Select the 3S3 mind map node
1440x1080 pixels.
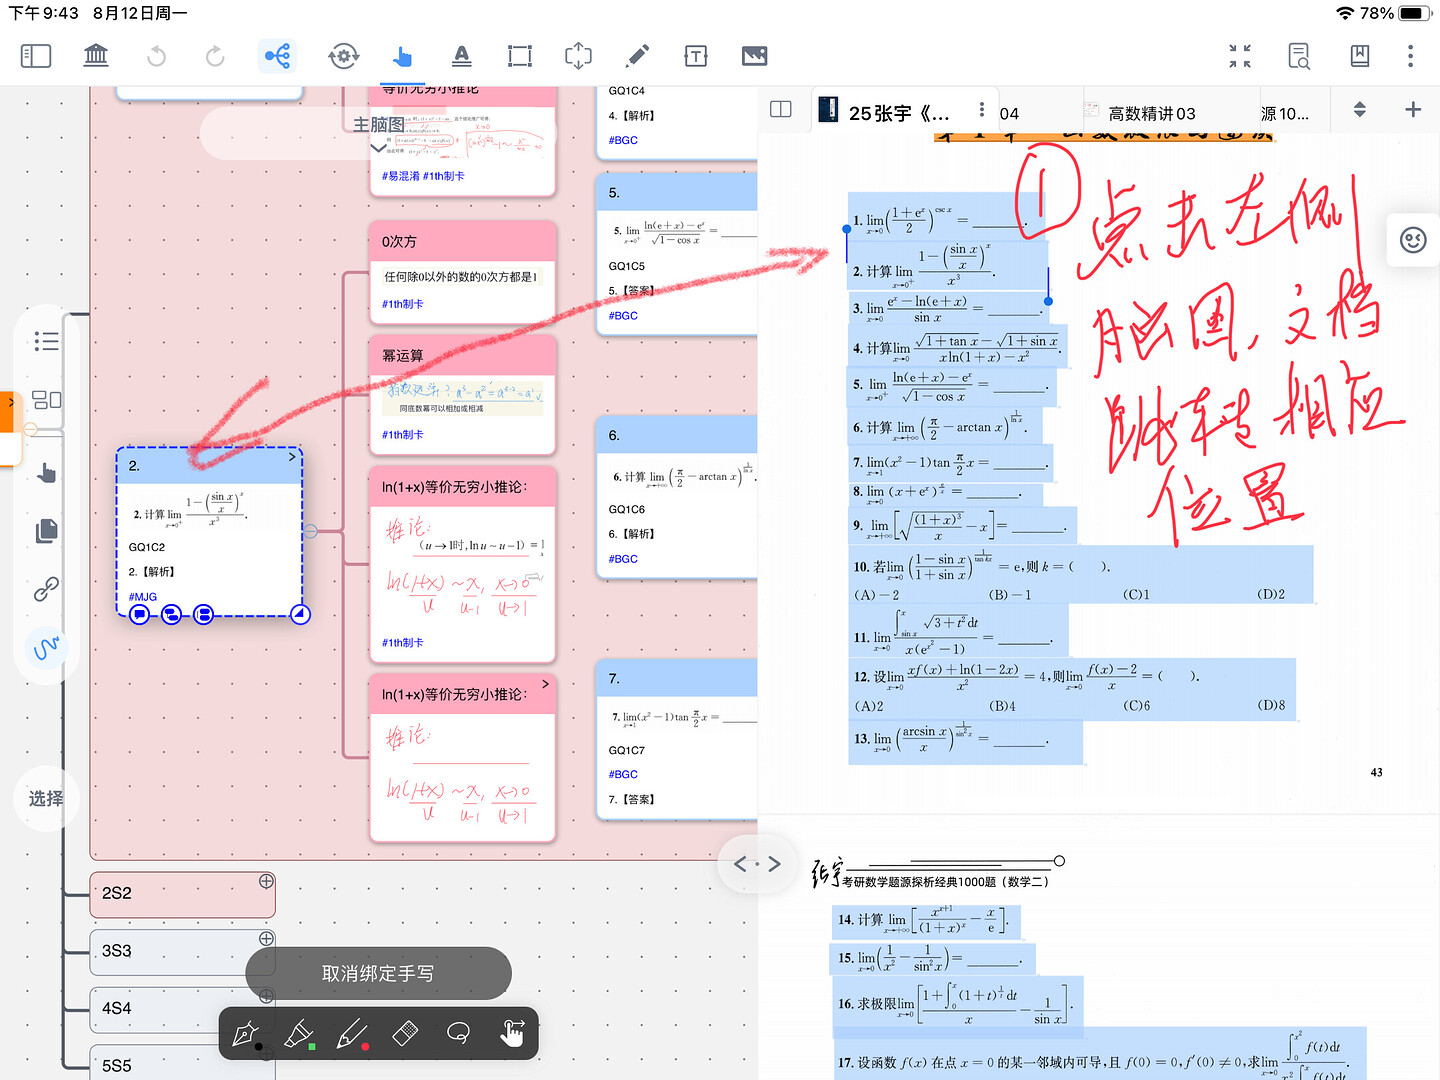[183, 951]
